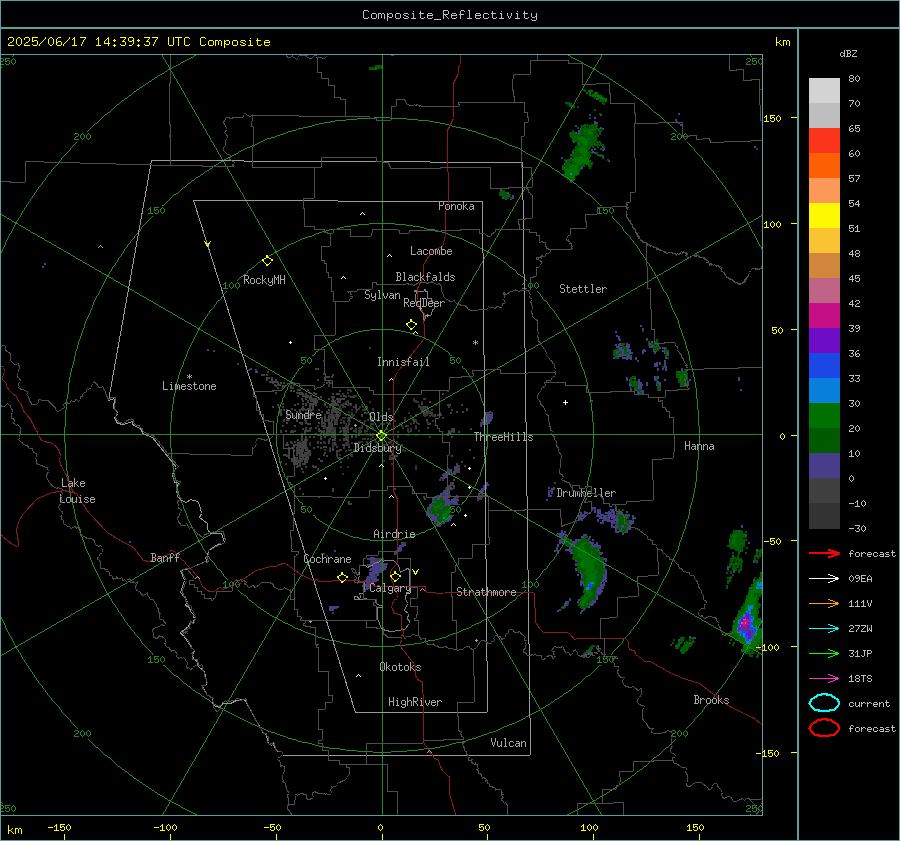Viewport: 900px width, 841px height.
Task: Click the Brooks label
Action: 711,700
